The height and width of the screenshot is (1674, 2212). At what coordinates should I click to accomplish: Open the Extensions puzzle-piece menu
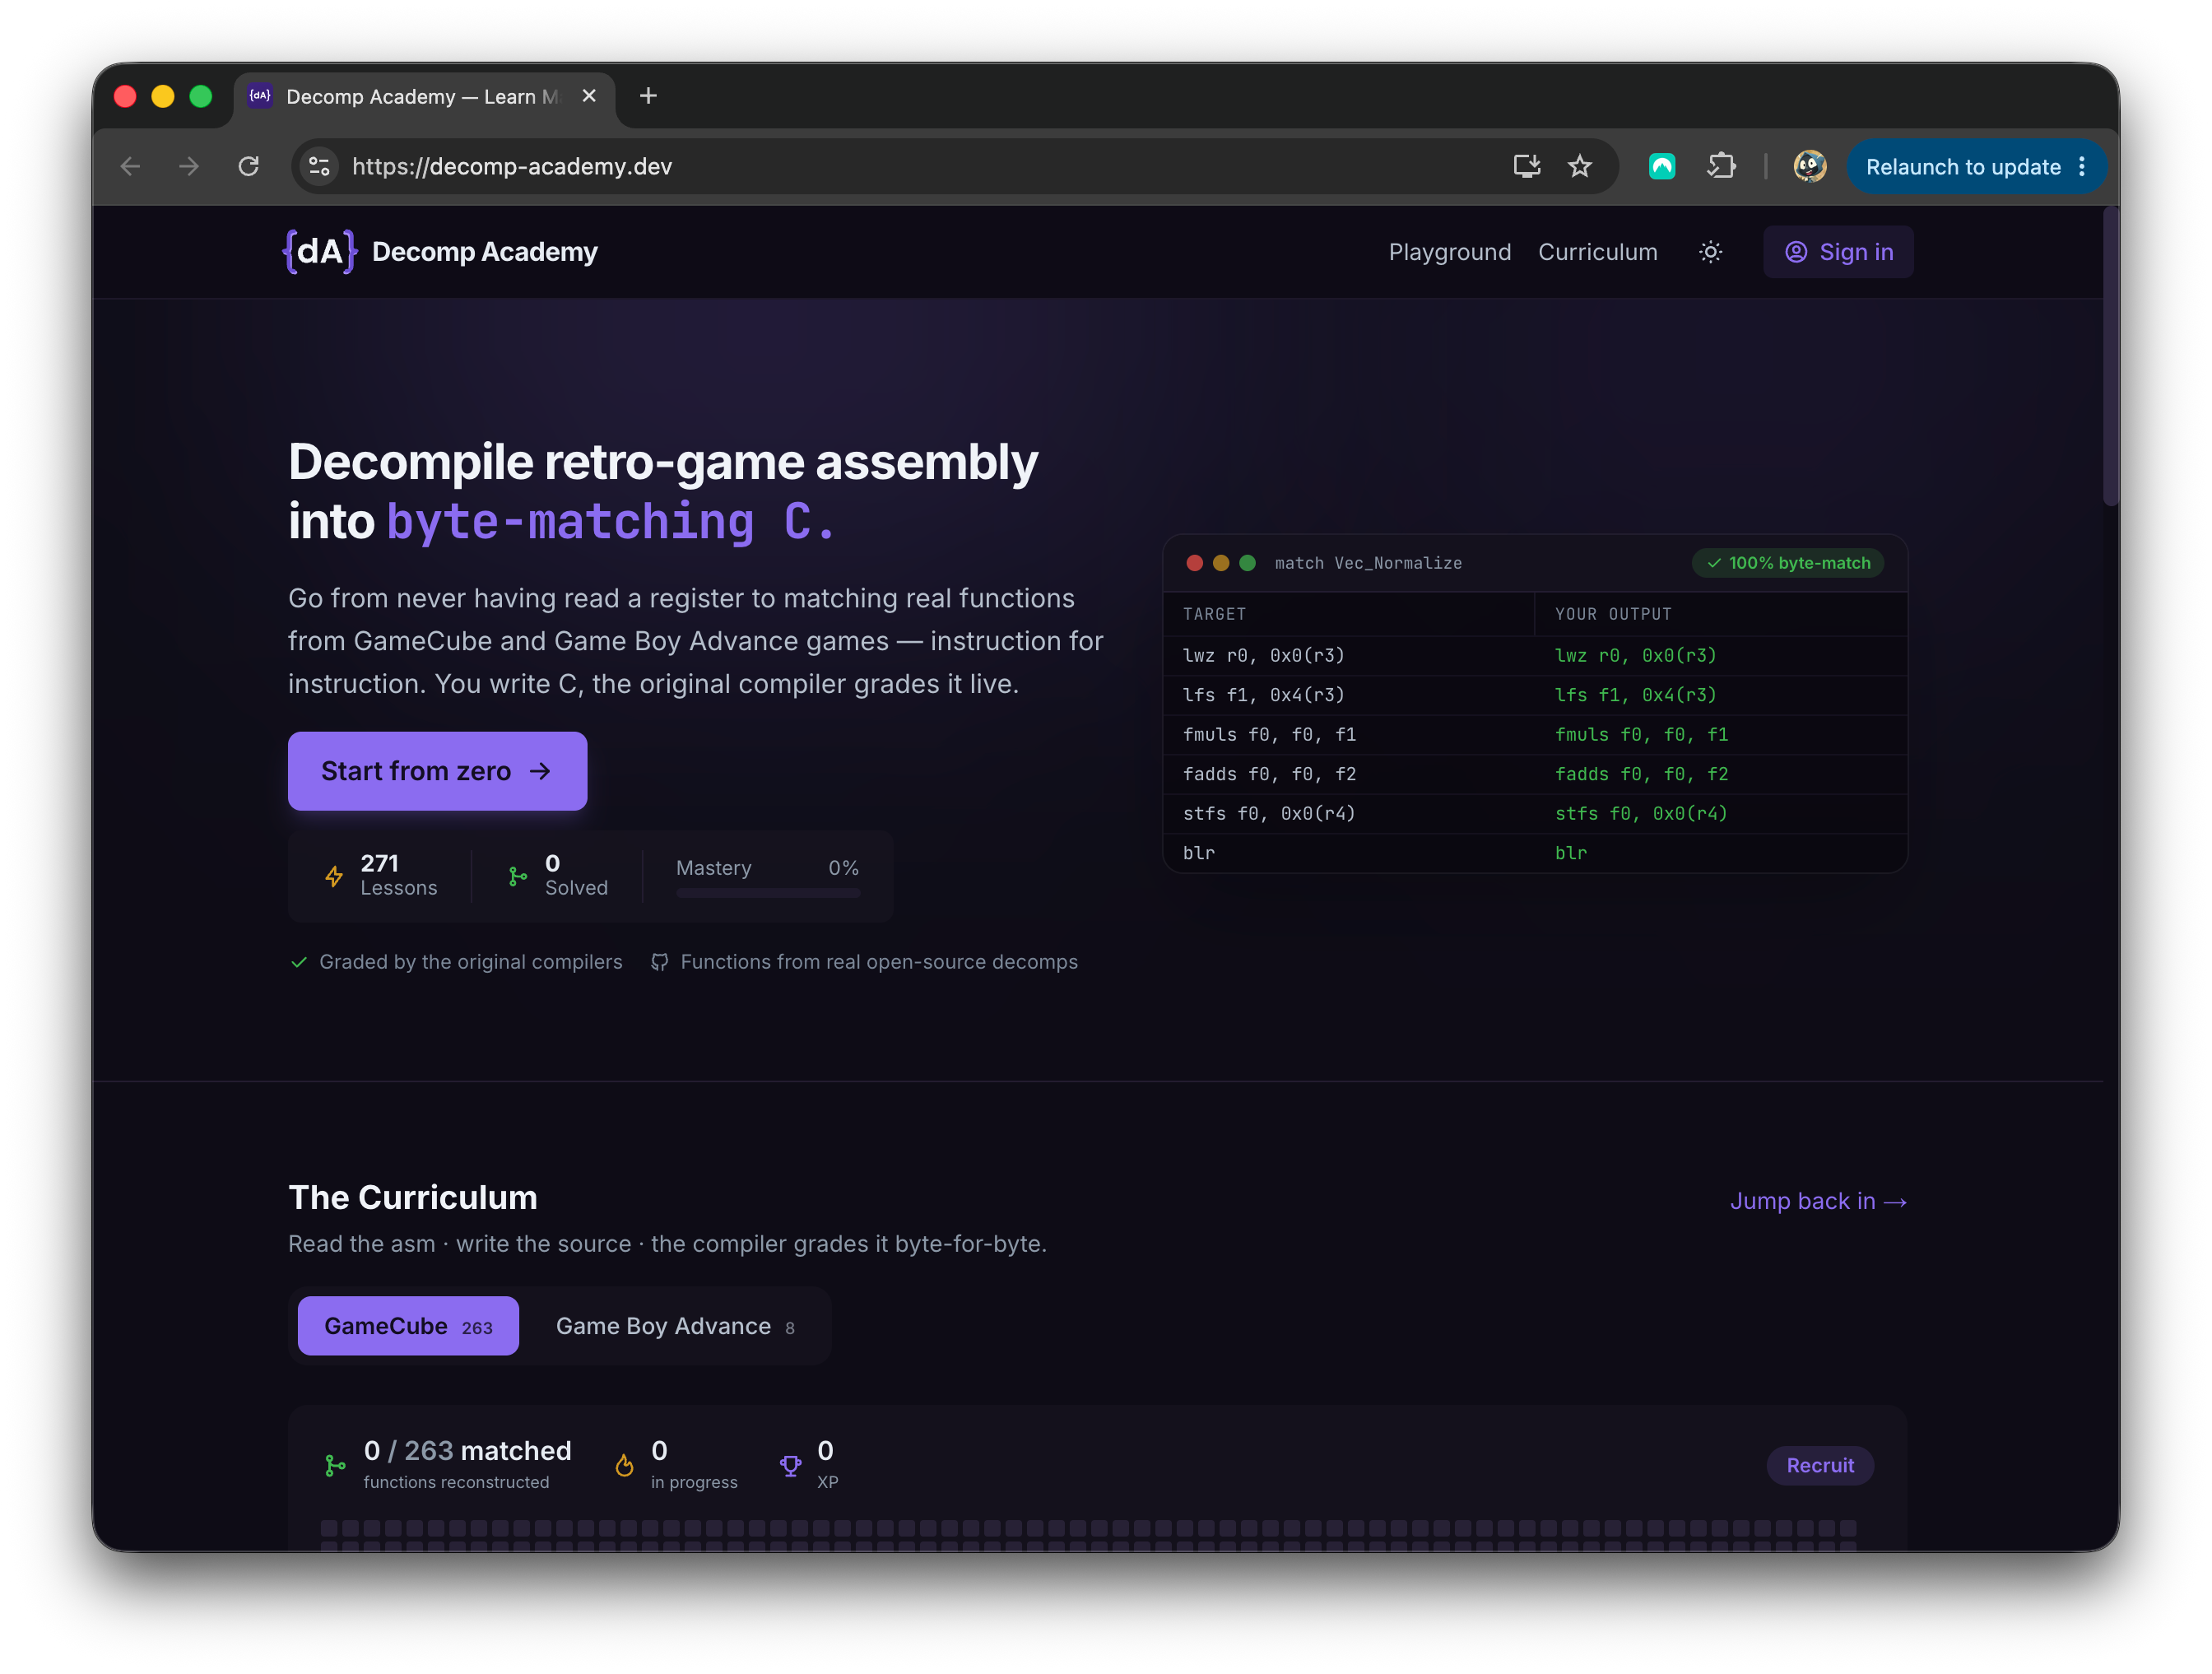pyautogui.click(x=1721, y=166)
